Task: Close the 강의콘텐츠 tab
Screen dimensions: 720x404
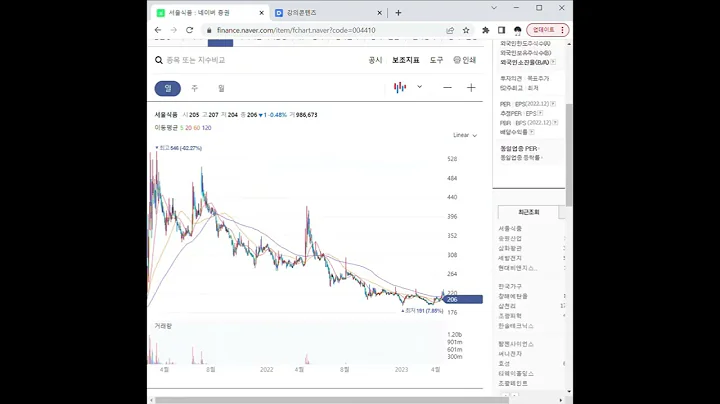Action: [379, 13]
